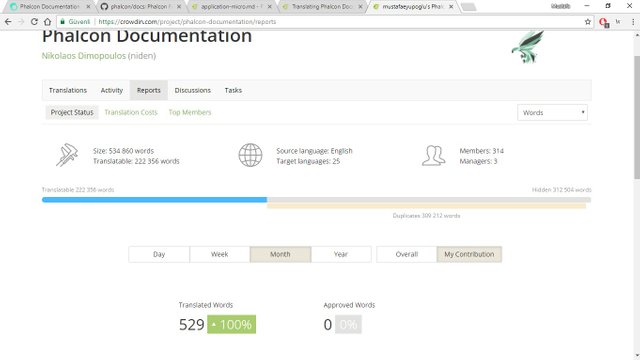The width and height of the screenshot is (640, 360).
Task: Open the Top Members report link
Action: point(190,112)
